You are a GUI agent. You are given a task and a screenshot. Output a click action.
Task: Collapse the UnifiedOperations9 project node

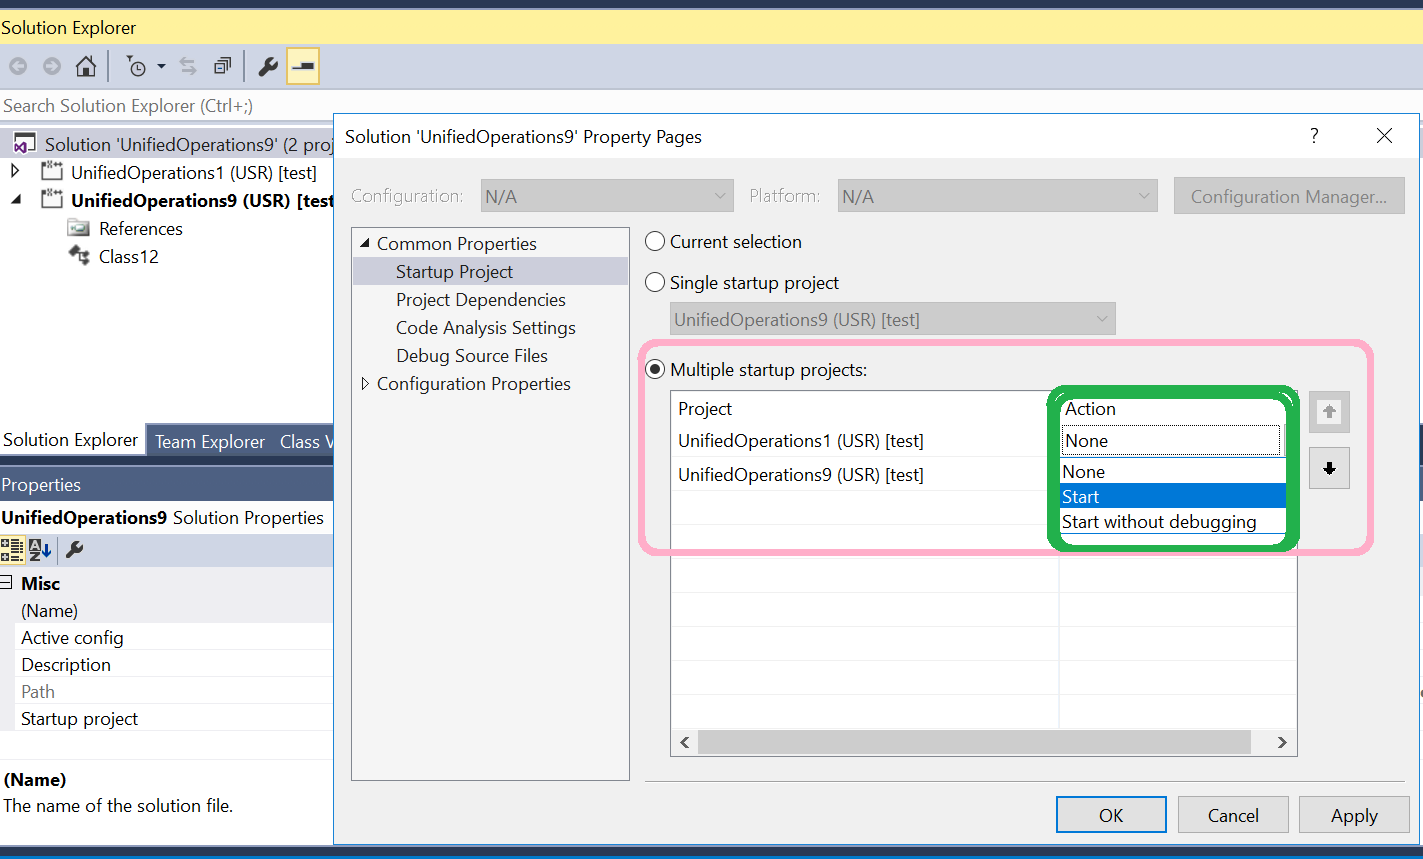(15, 199)
